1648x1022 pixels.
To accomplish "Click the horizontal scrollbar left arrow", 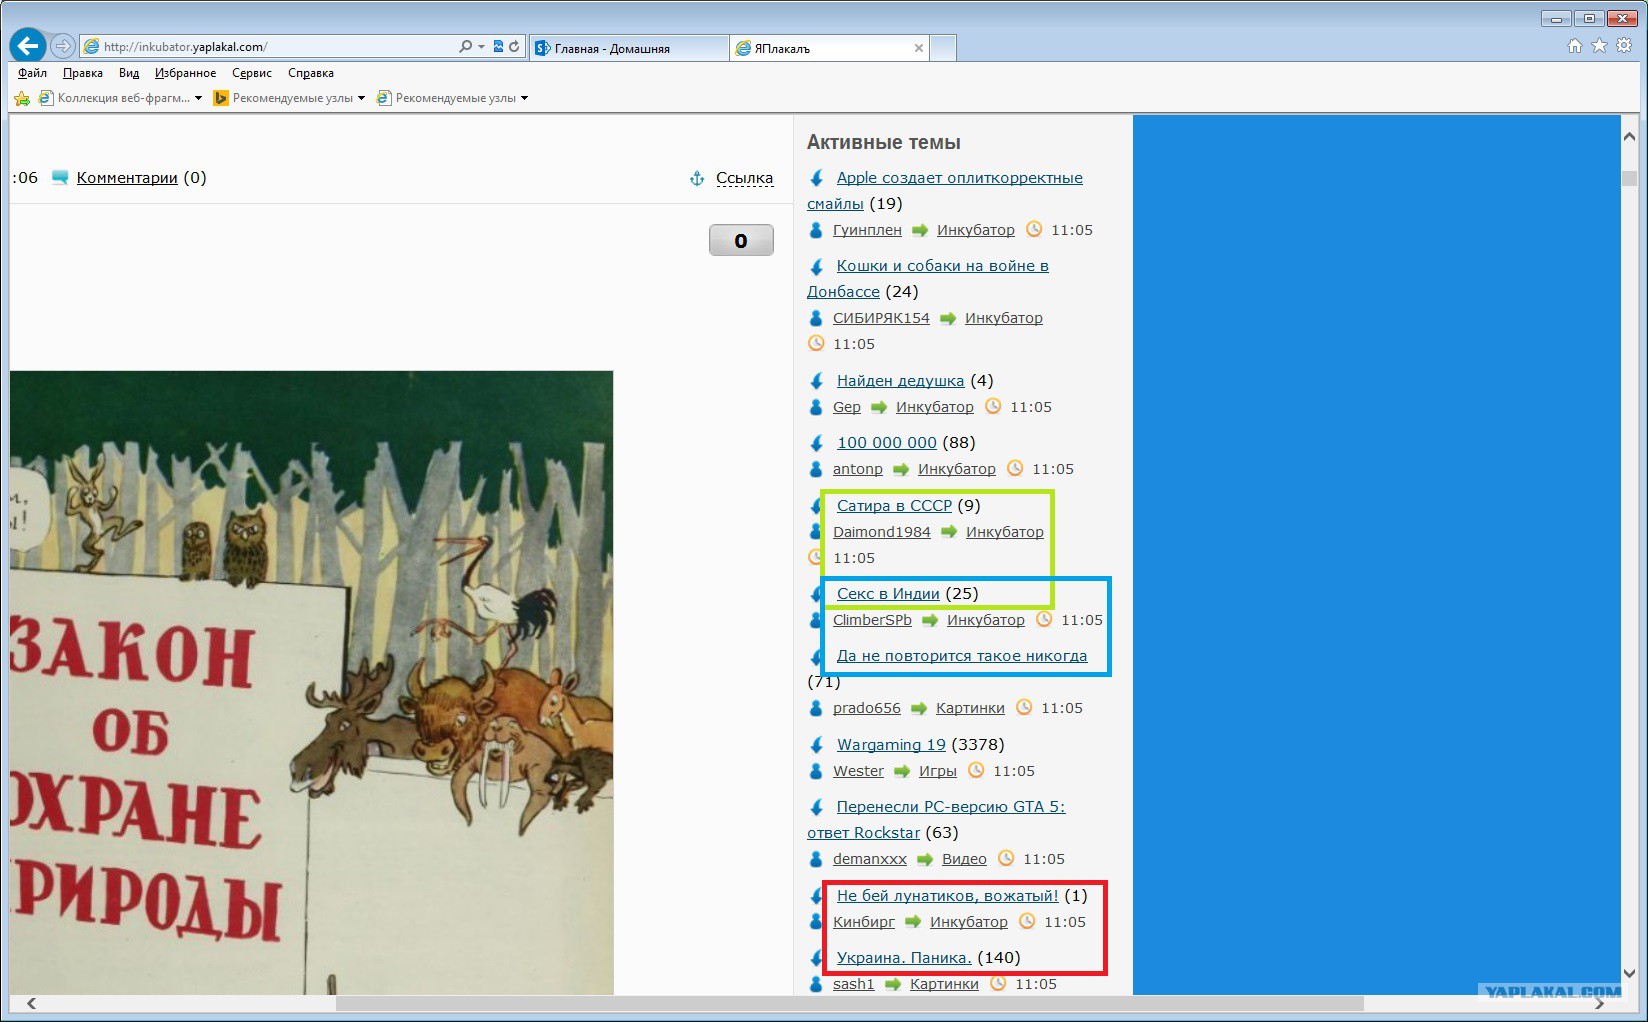I will point(31,1003).
